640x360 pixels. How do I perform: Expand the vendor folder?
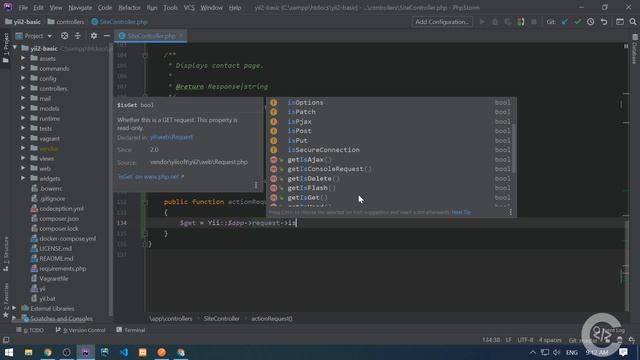point(23,148)
